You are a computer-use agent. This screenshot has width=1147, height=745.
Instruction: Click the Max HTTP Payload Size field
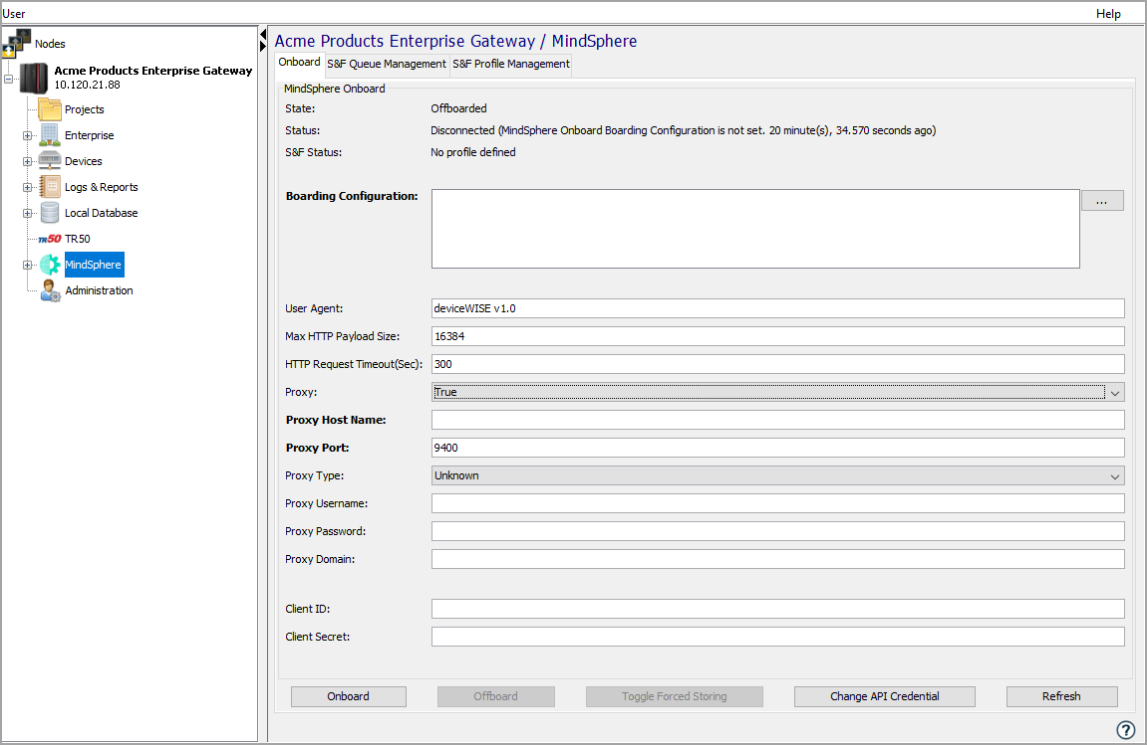pyautogui.click(x=778, y=336)
